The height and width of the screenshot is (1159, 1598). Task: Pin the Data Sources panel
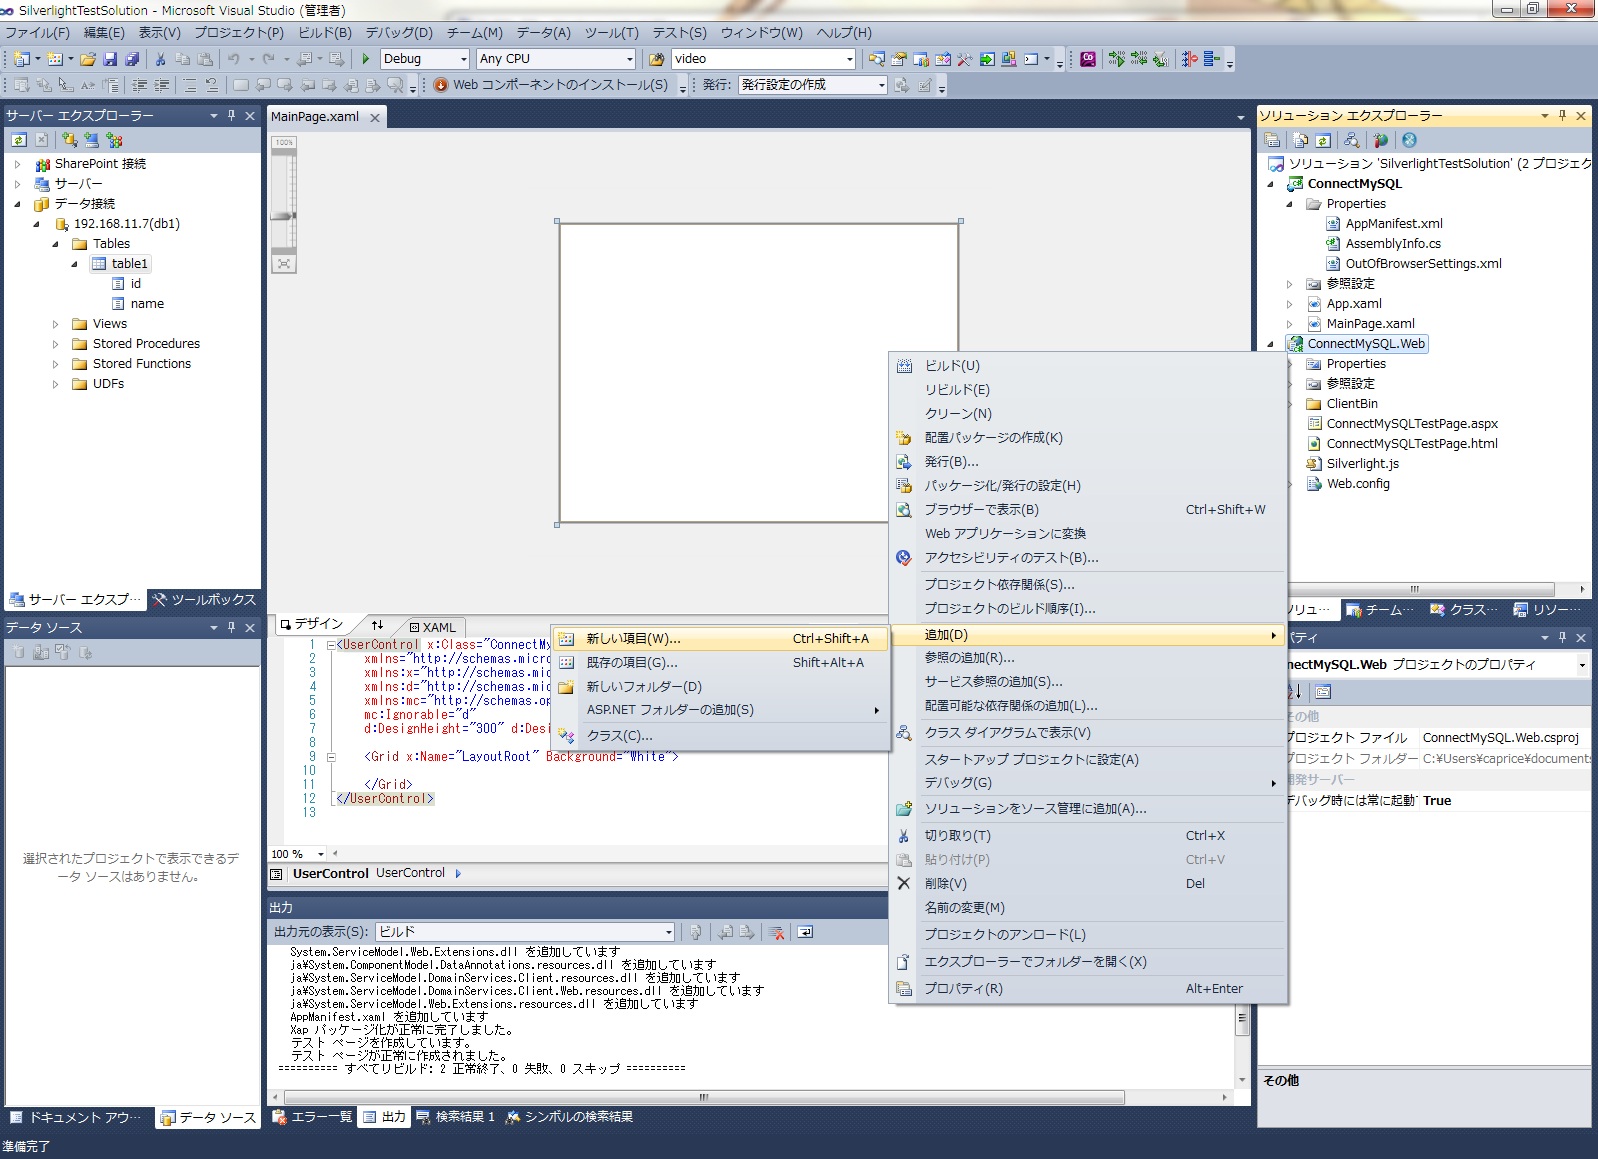coord(231,627)
